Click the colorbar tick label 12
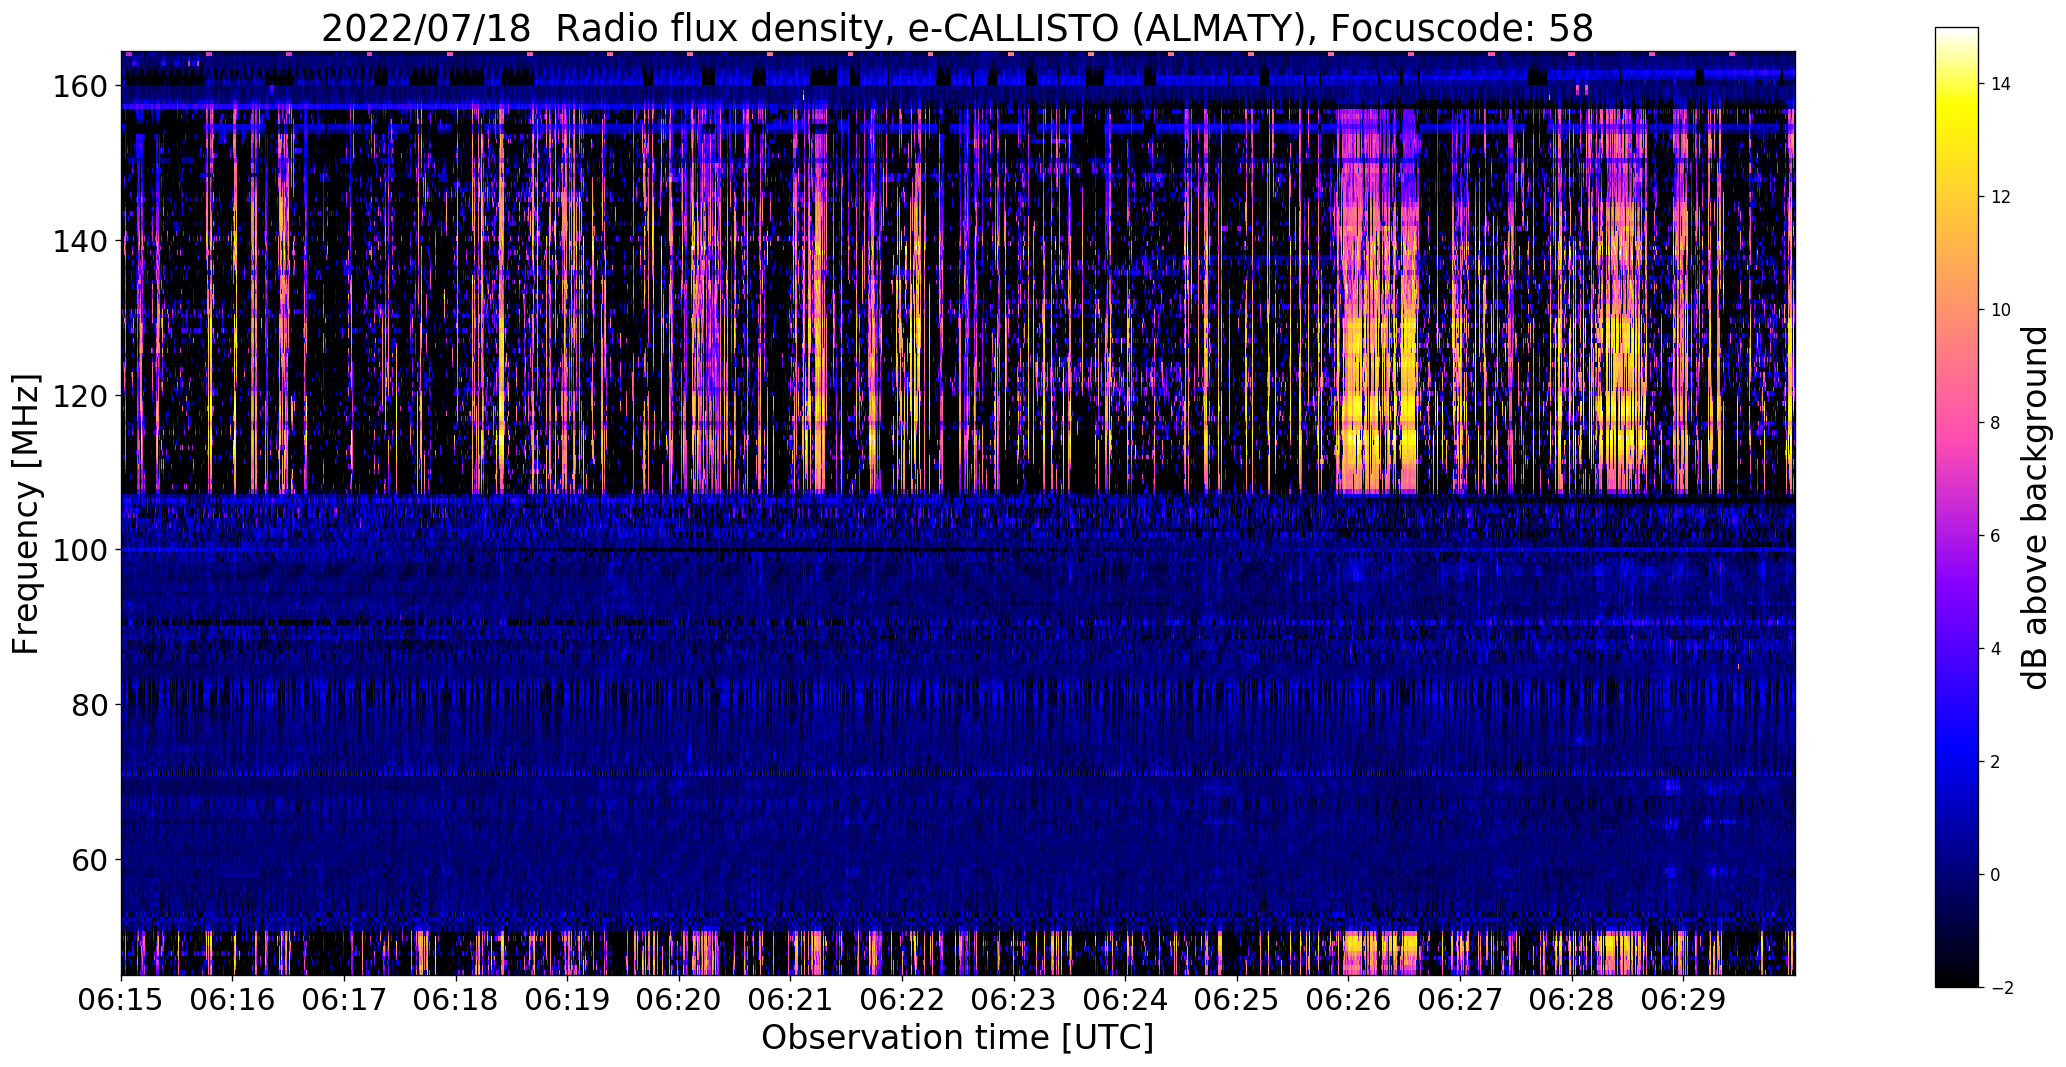Screen dimensions: 2066x1067 coord(2001,197)
